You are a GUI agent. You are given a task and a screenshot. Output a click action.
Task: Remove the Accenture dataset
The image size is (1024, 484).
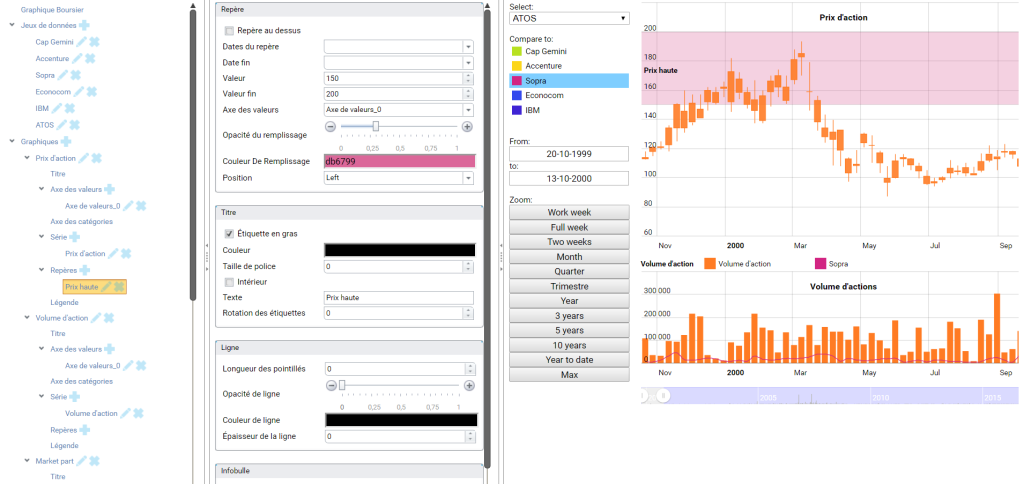coord(91,58)
